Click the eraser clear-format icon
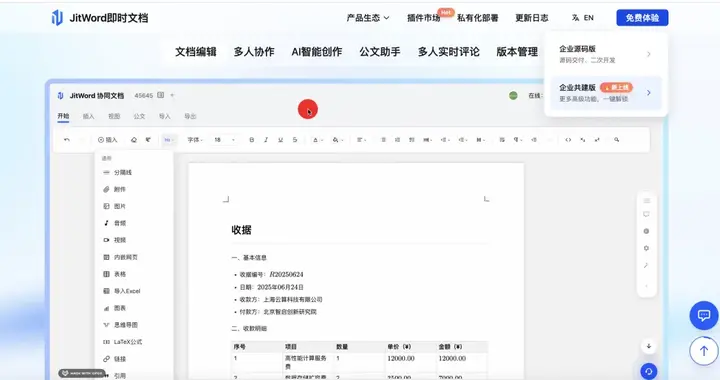The width and height of the screenshot is (720, 380). (x=134, y=140)
